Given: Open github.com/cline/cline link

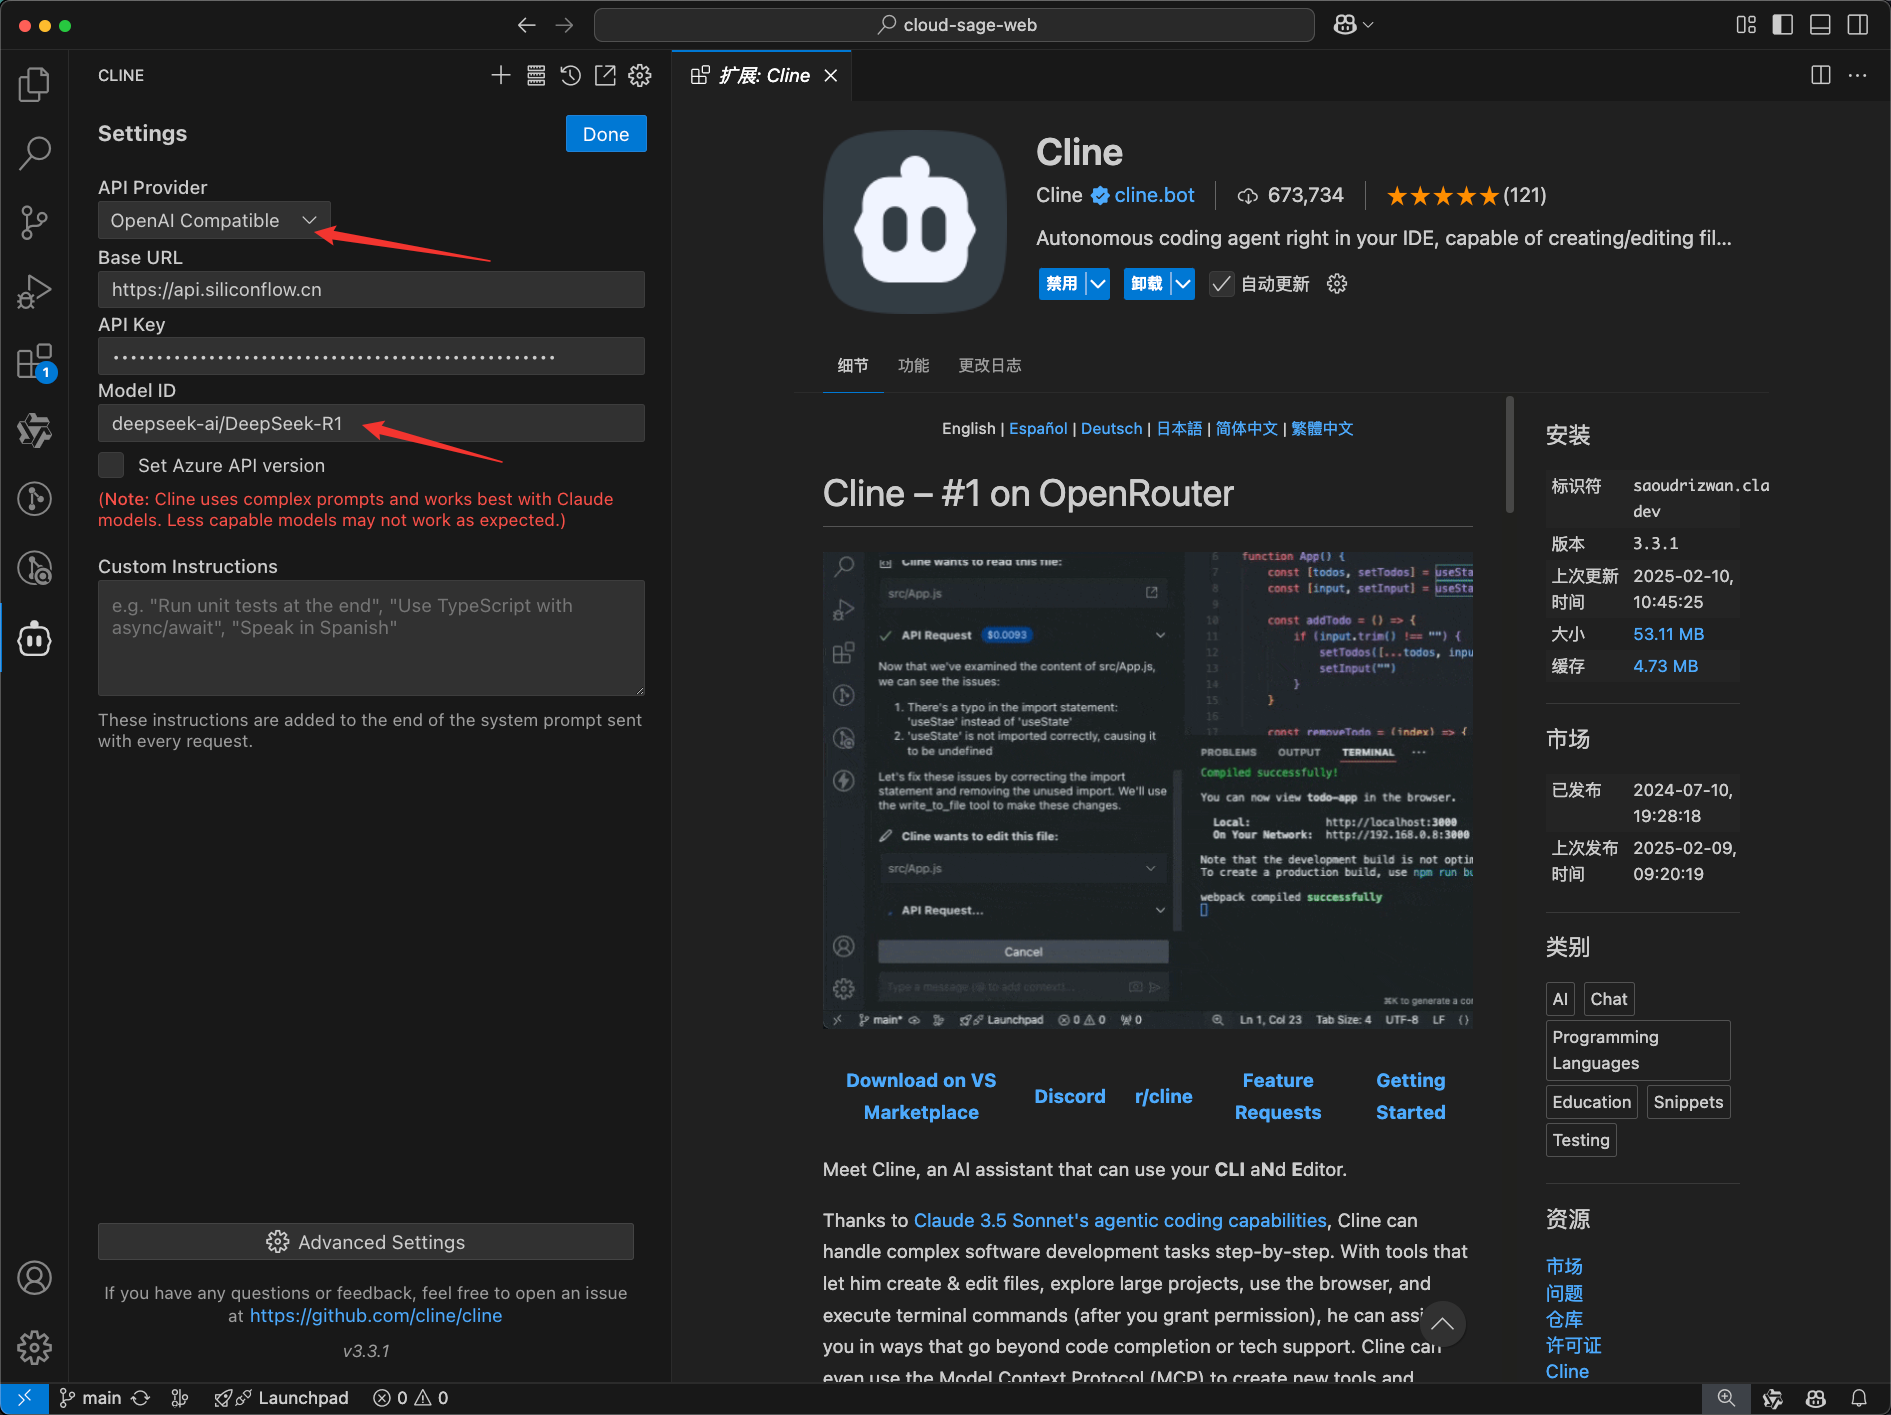Looking at the screenshot, I should [x=376, y=1316].
